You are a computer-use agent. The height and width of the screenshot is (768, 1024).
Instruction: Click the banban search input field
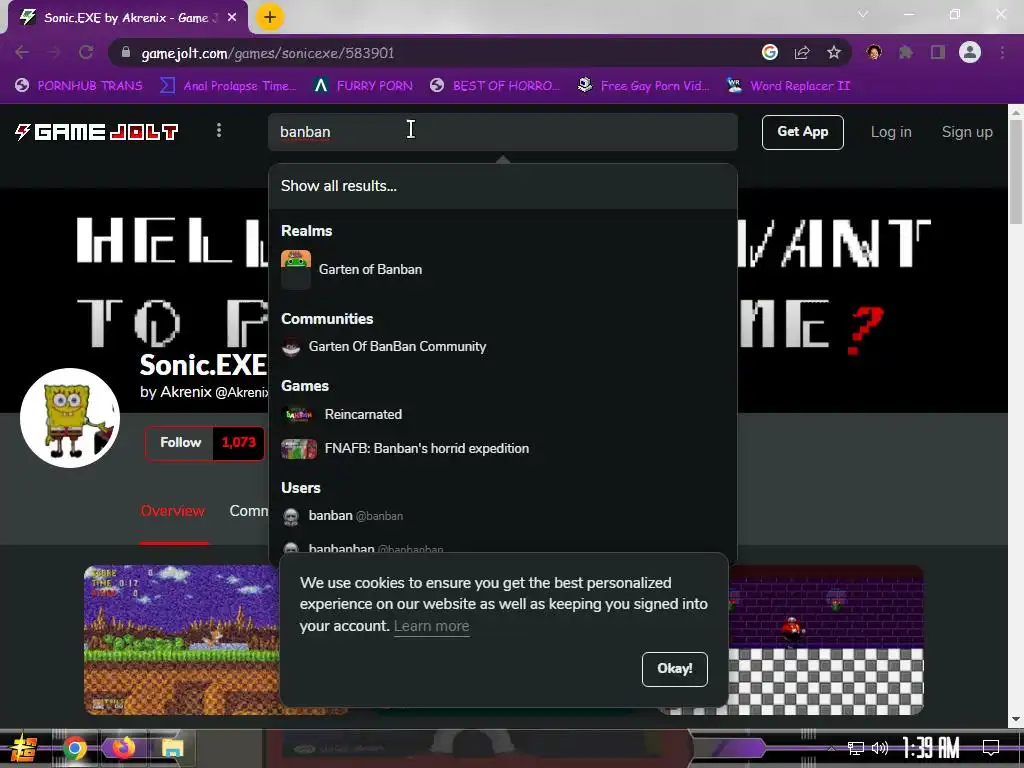point(502,132)
